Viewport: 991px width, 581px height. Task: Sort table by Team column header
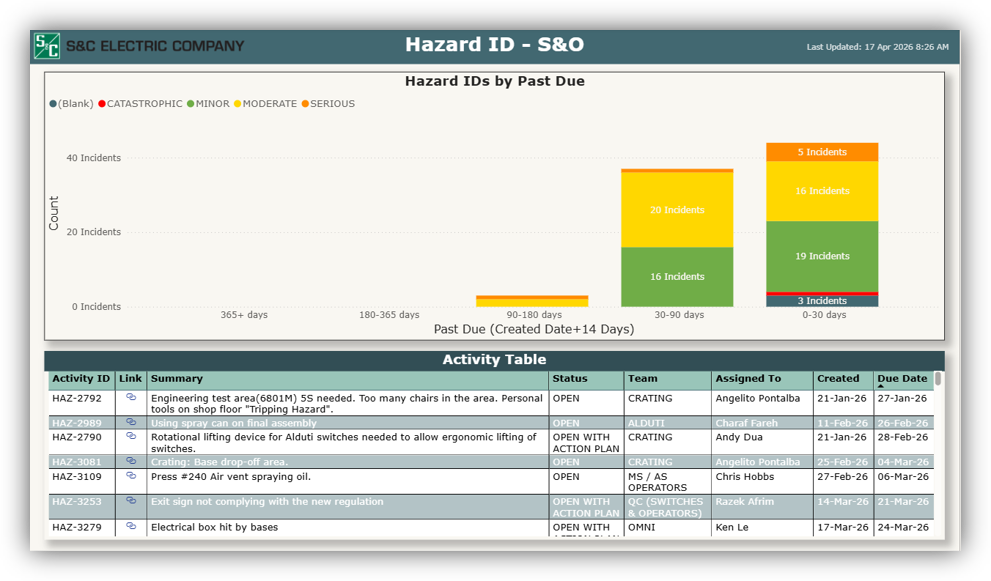click(667, 379)
